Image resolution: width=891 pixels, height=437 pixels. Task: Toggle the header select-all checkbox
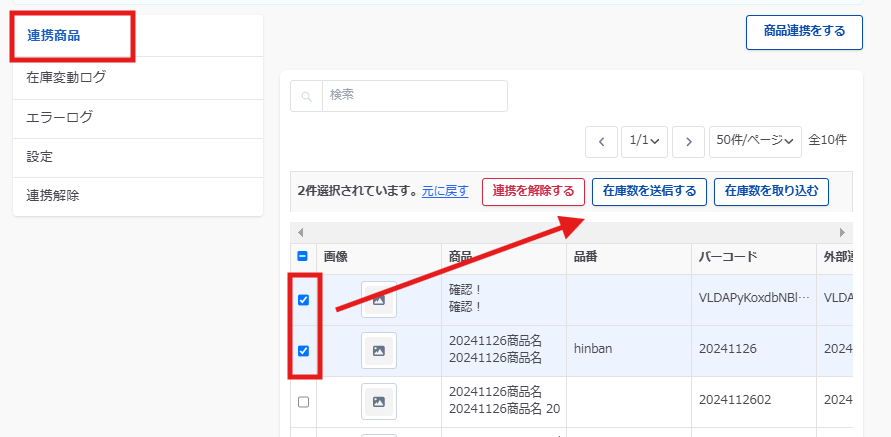click(x=303, y=257)
